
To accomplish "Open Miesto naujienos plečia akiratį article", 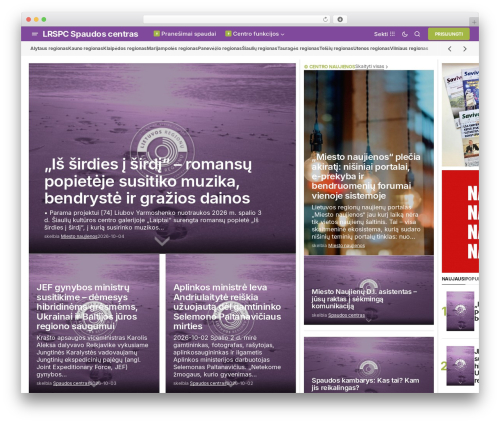I will (366, 176).
